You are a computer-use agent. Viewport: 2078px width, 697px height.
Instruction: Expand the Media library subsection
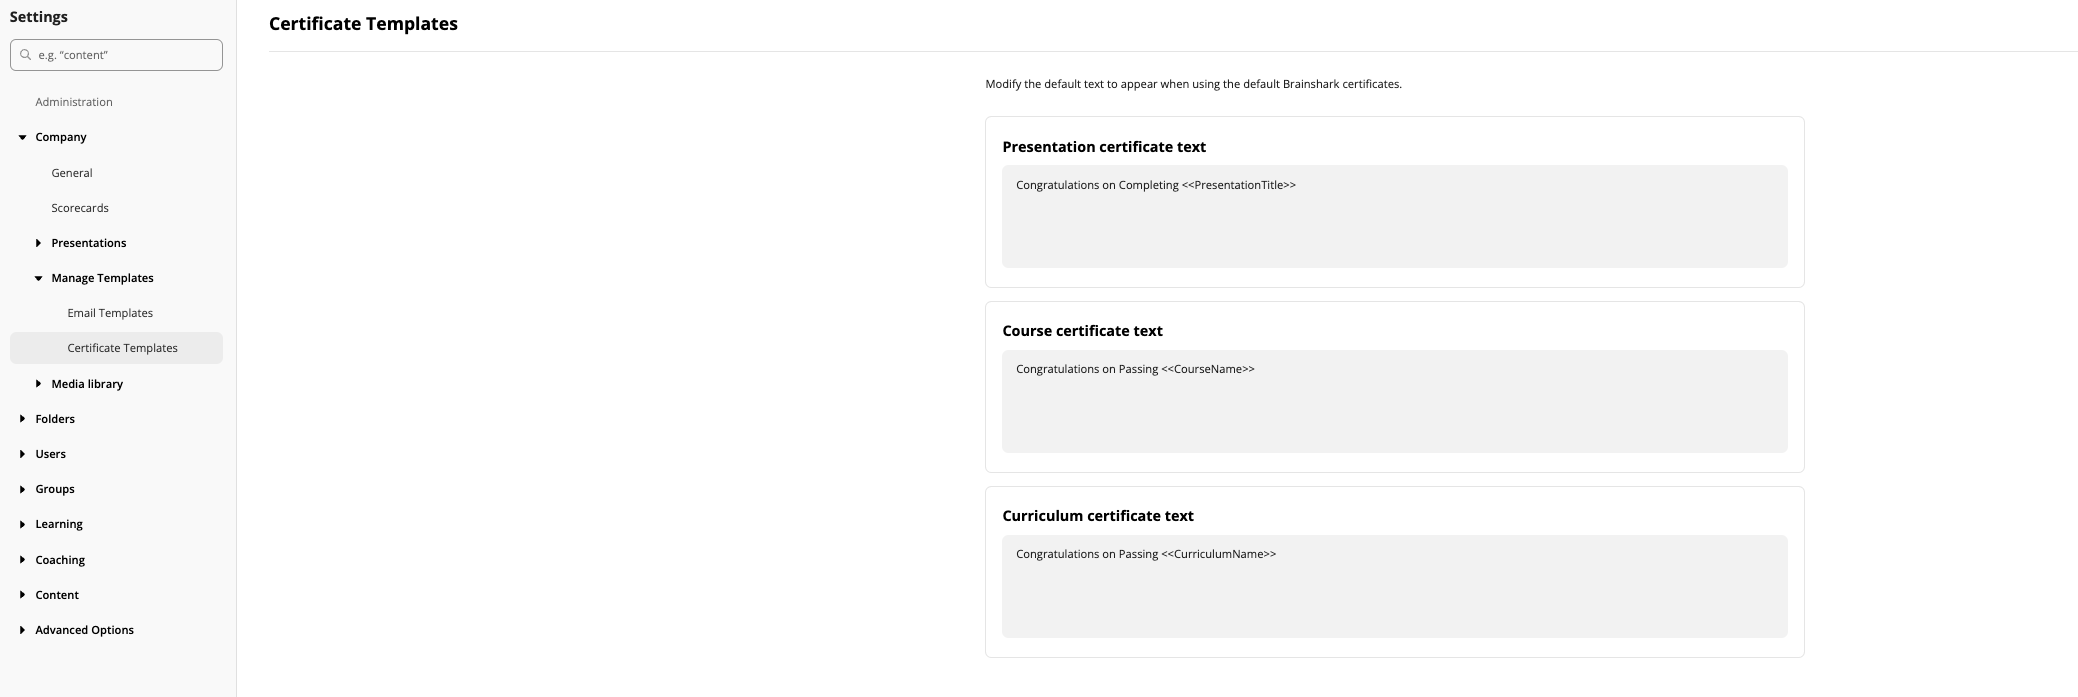click(38, 384)
